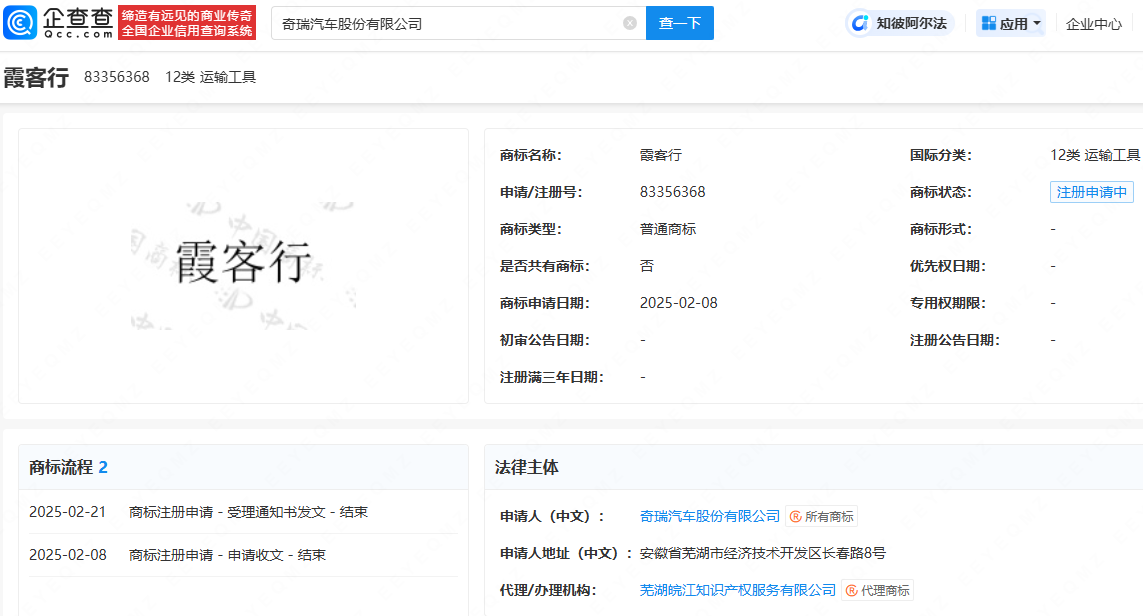The width and height of the screenshot is (1143, 616).
Task: Click the 注册申请中 status tag
Action: click(1091, 192)
